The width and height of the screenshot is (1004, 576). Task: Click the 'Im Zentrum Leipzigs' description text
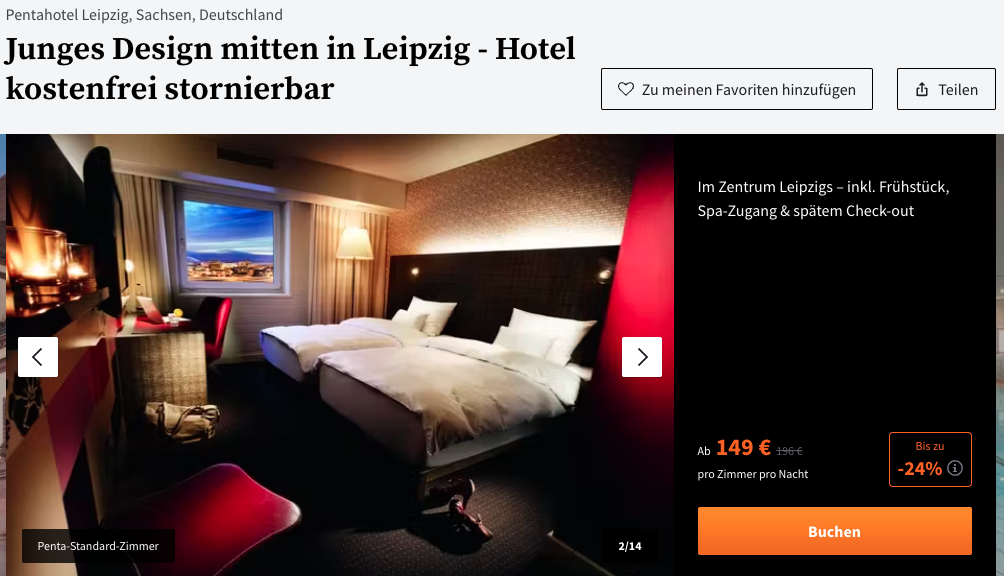pos(823,198)
